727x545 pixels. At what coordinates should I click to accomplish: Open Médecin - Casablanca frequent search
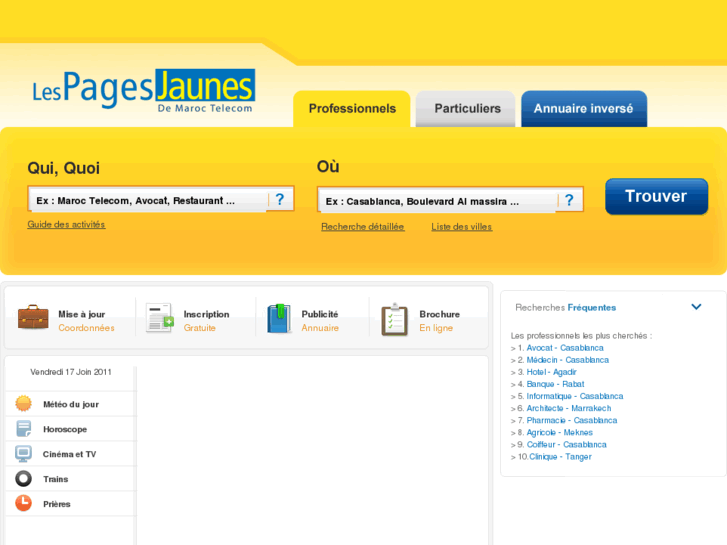click(x=568, y=360)
